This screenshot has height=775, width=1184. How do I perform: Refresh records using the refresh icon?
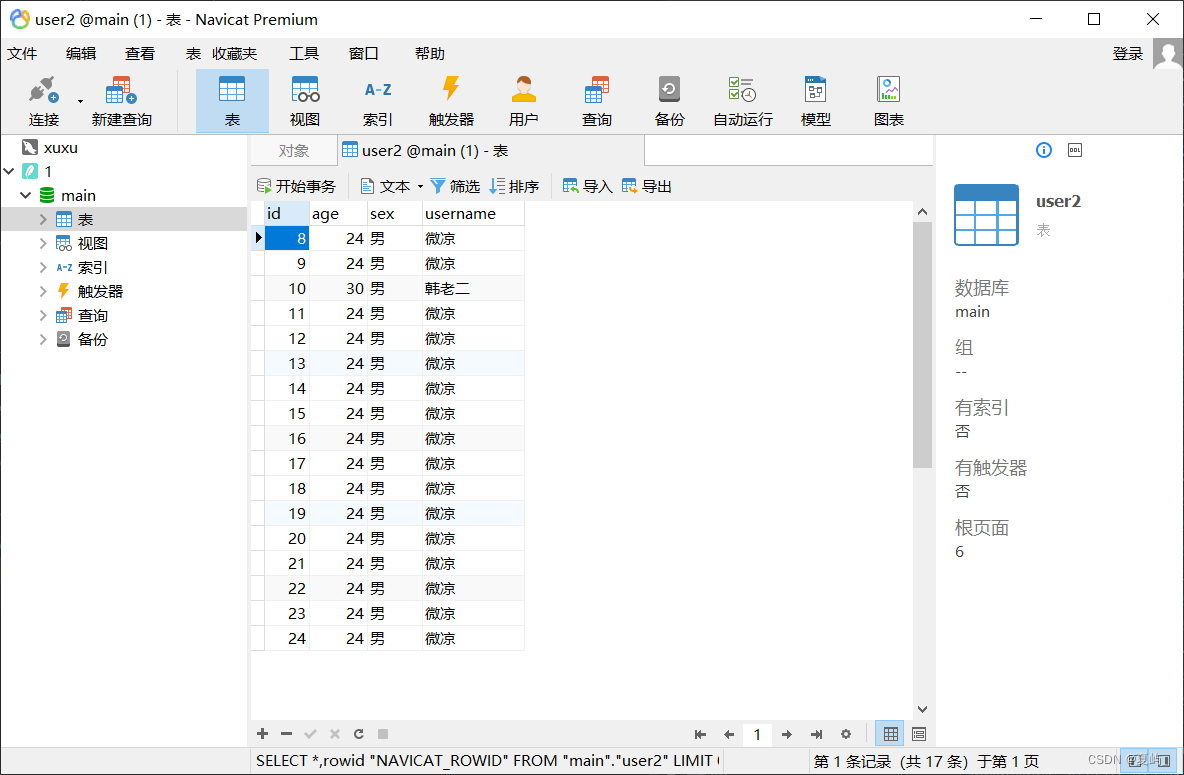358,733
